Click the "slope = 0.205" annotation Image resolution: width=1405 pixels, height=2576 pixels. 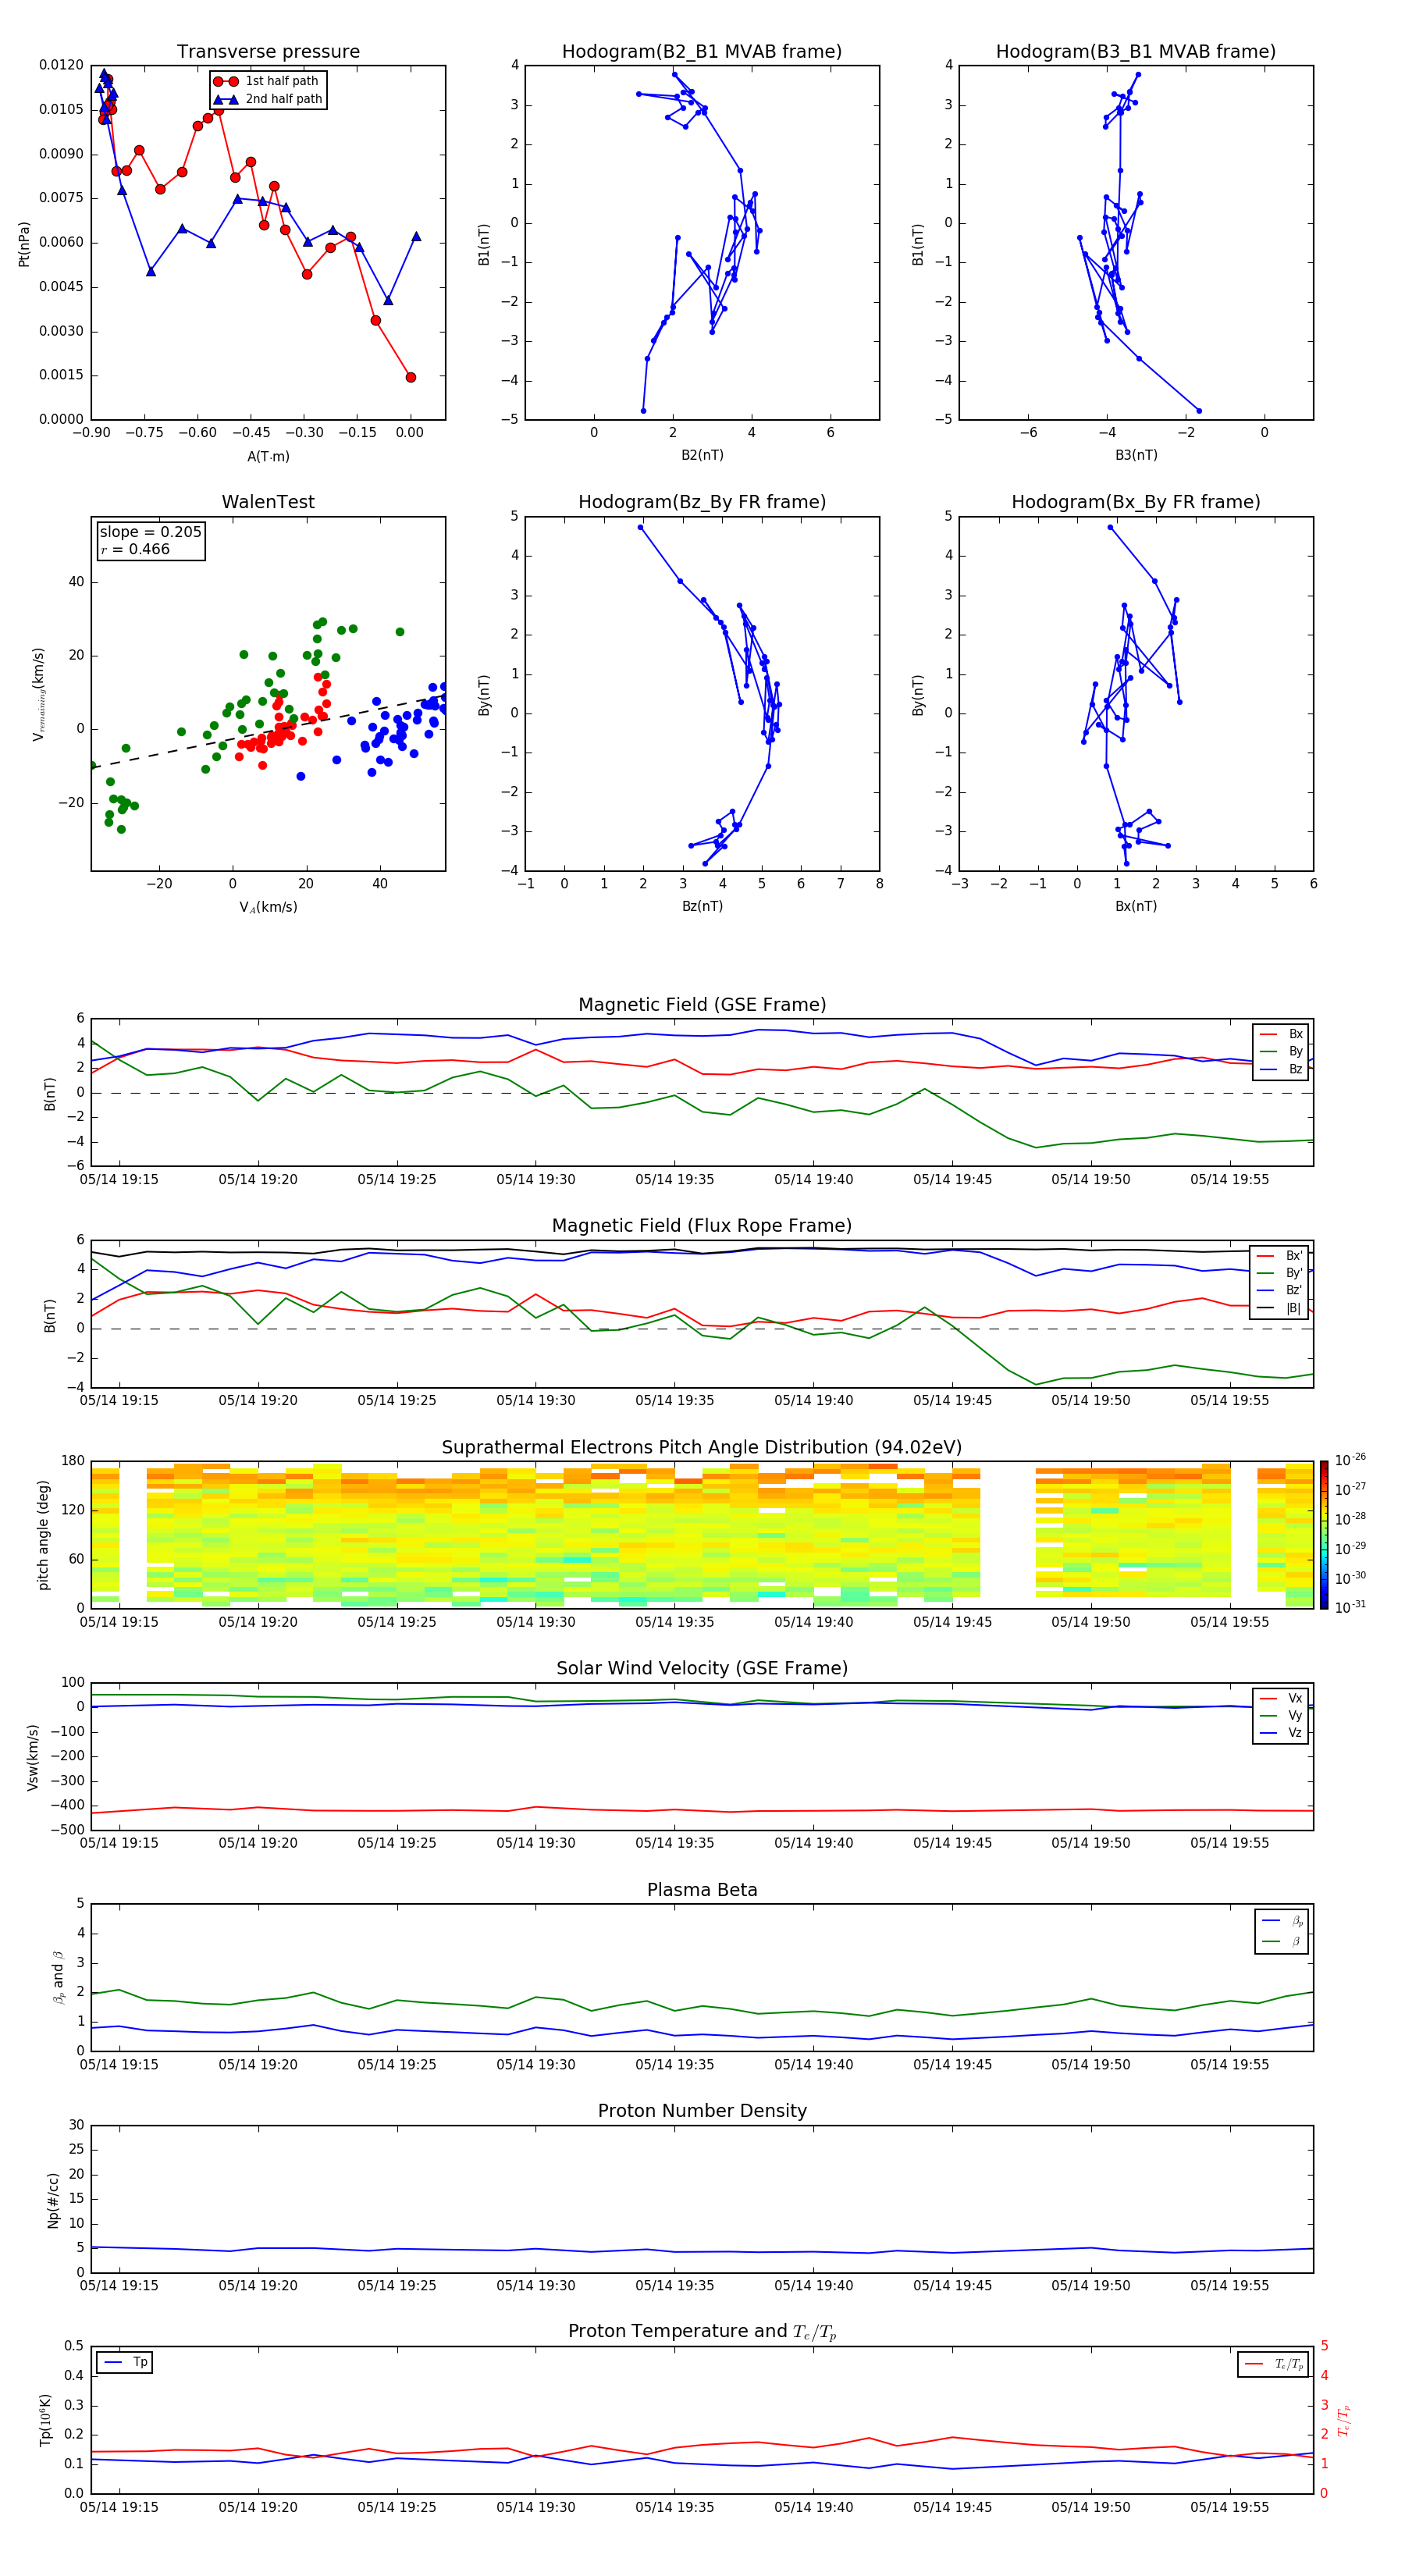click(x=151, y=532)
